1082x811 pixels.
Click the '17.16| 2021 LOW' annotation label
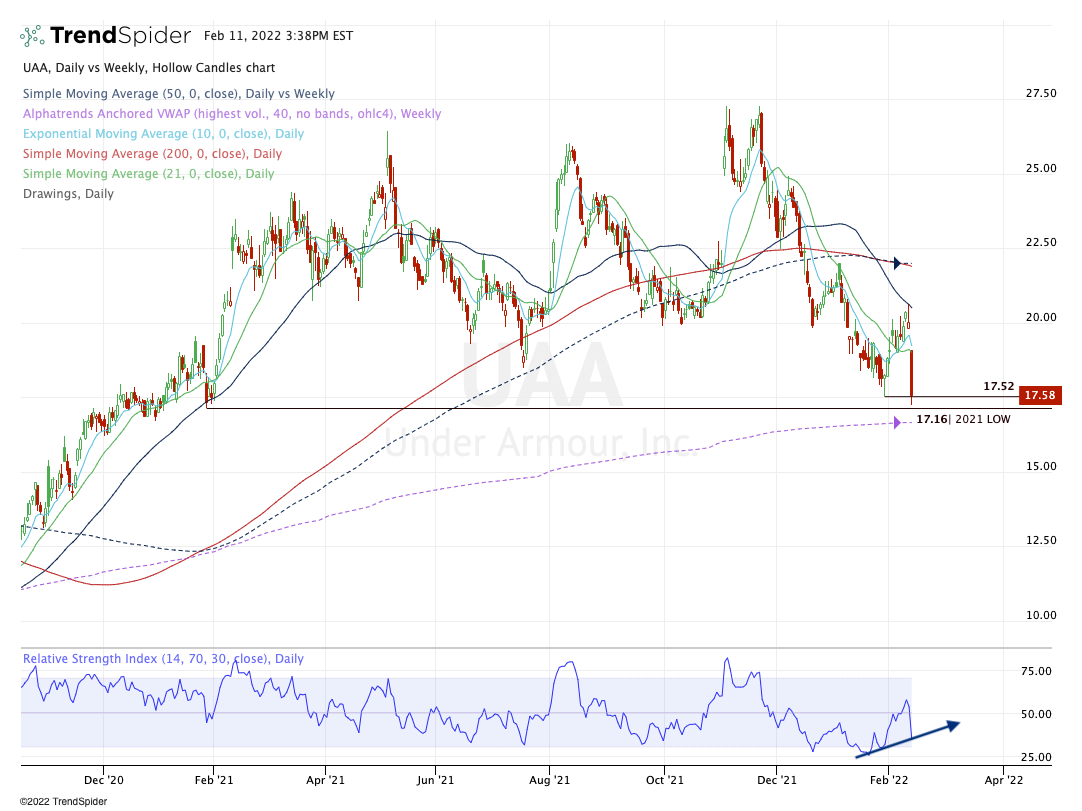coord(963,419)
